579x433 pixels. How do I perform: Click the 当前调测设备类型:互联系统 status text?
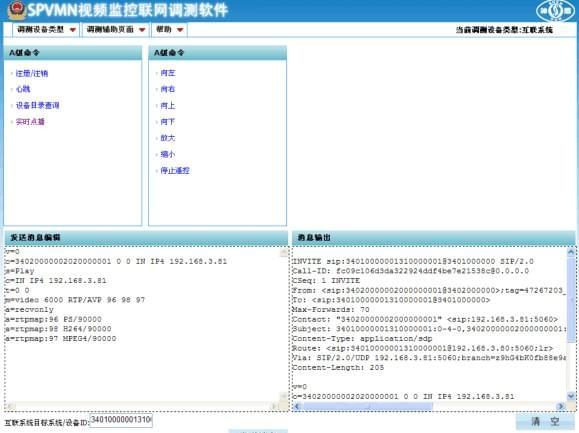click(504, 30)
